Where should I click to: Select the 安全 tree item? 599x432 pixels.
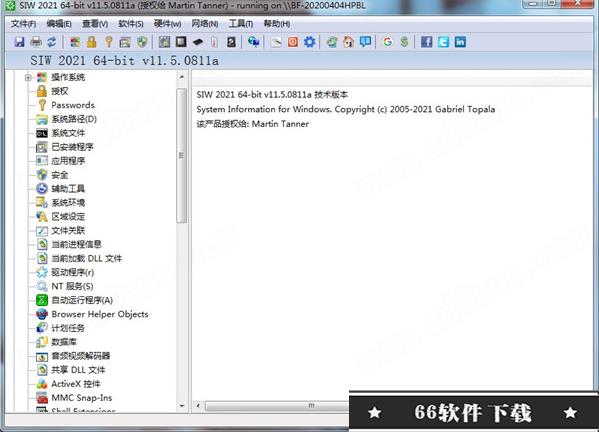tap(60, 175)
